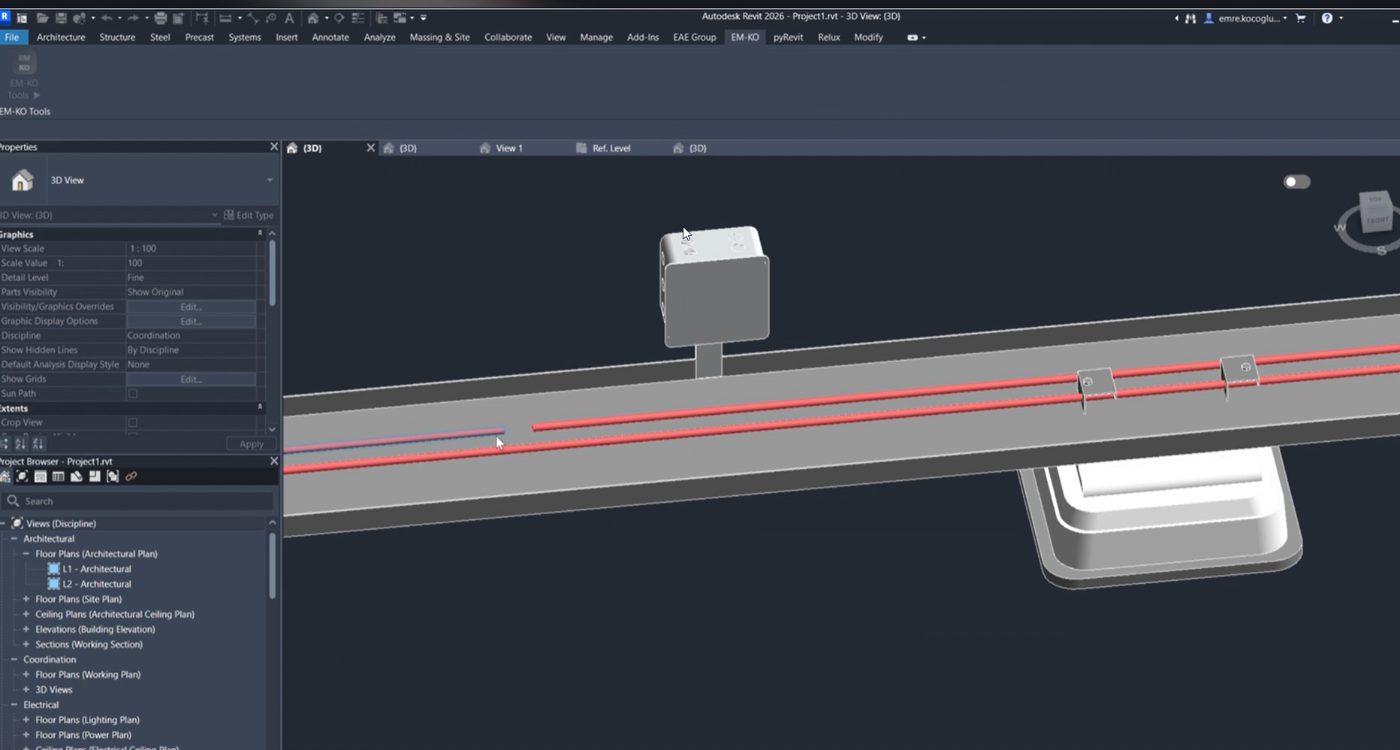1400x750 pixels.
Task: Switch to the Ref. Level view tab
Action: 611,148
